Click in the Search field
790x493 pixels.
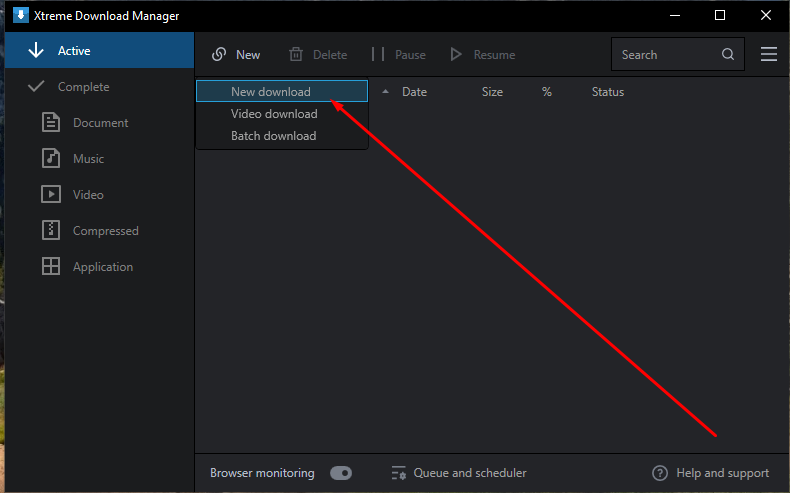[x=678, y=54]
